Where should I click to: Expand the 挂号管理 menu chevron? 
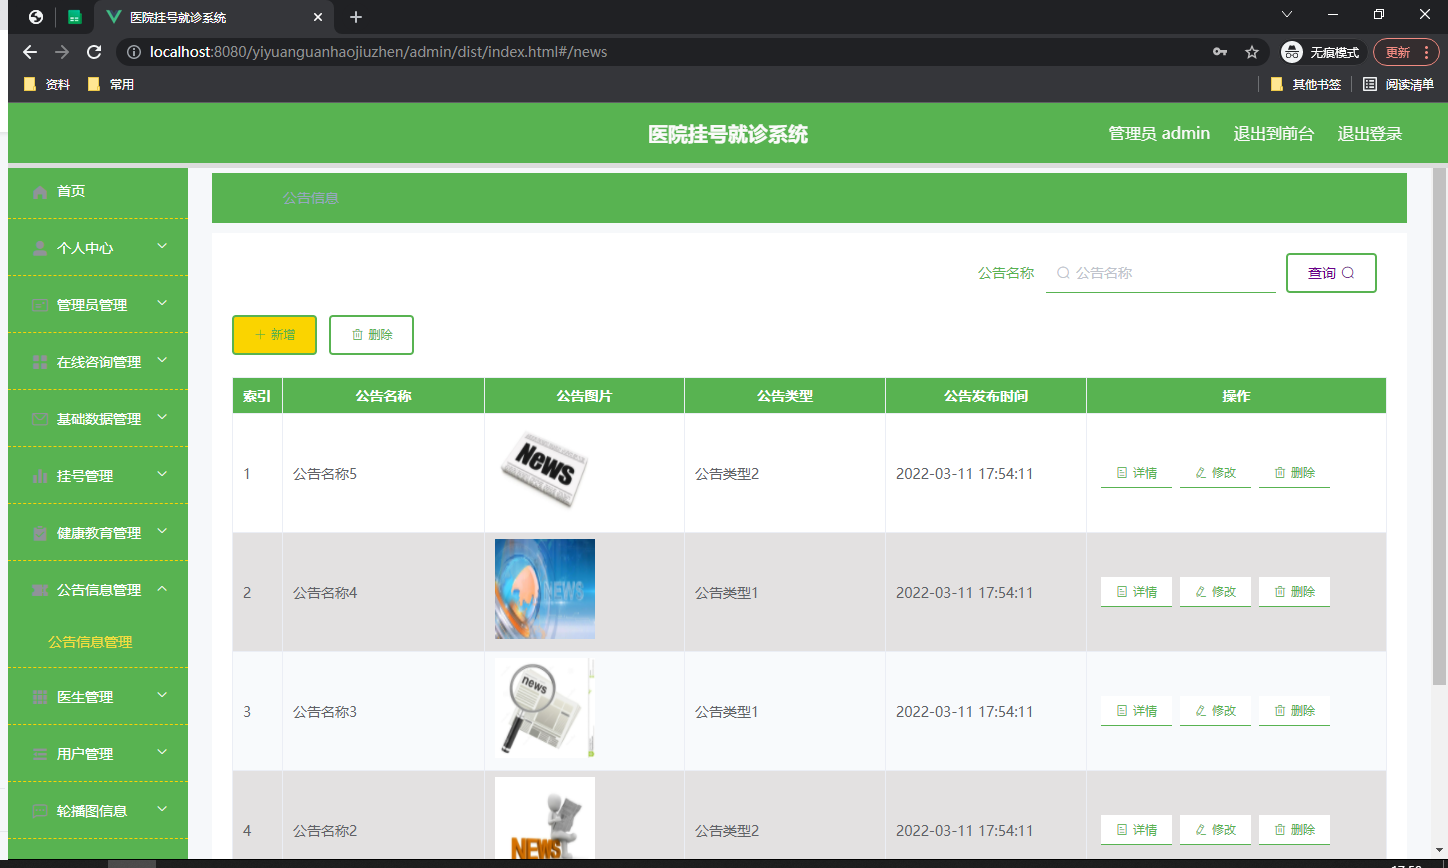pyautogui.click(x=162, y=474)
